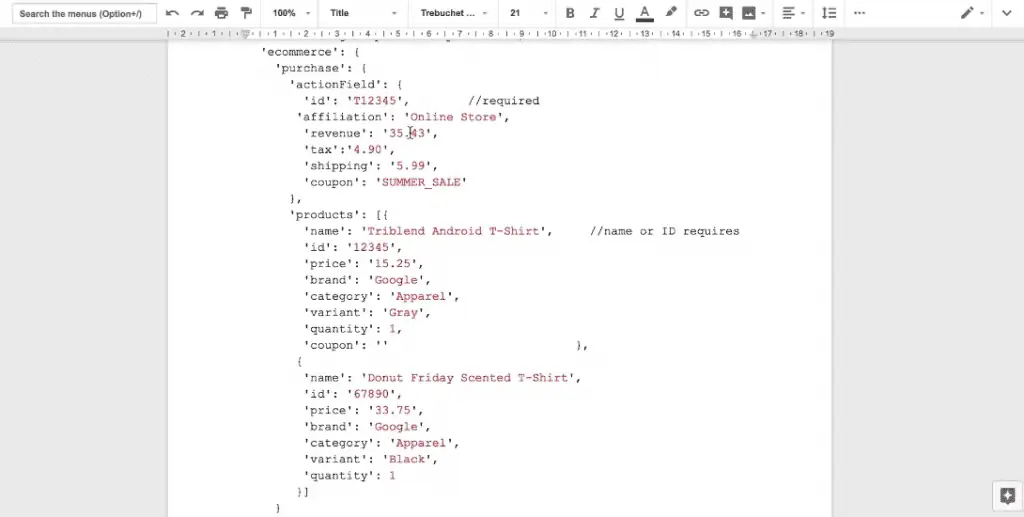The image size is (1024, 517).
Task: Click the price value '33.75'
Action: tap(392, 411)
